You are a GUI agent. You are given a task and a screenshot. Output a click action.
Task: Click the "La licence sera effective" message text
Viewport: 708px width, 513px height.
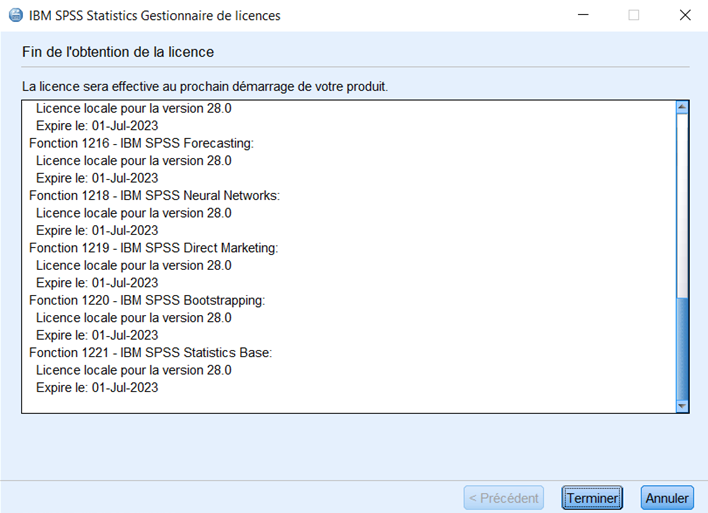(205, 86)
